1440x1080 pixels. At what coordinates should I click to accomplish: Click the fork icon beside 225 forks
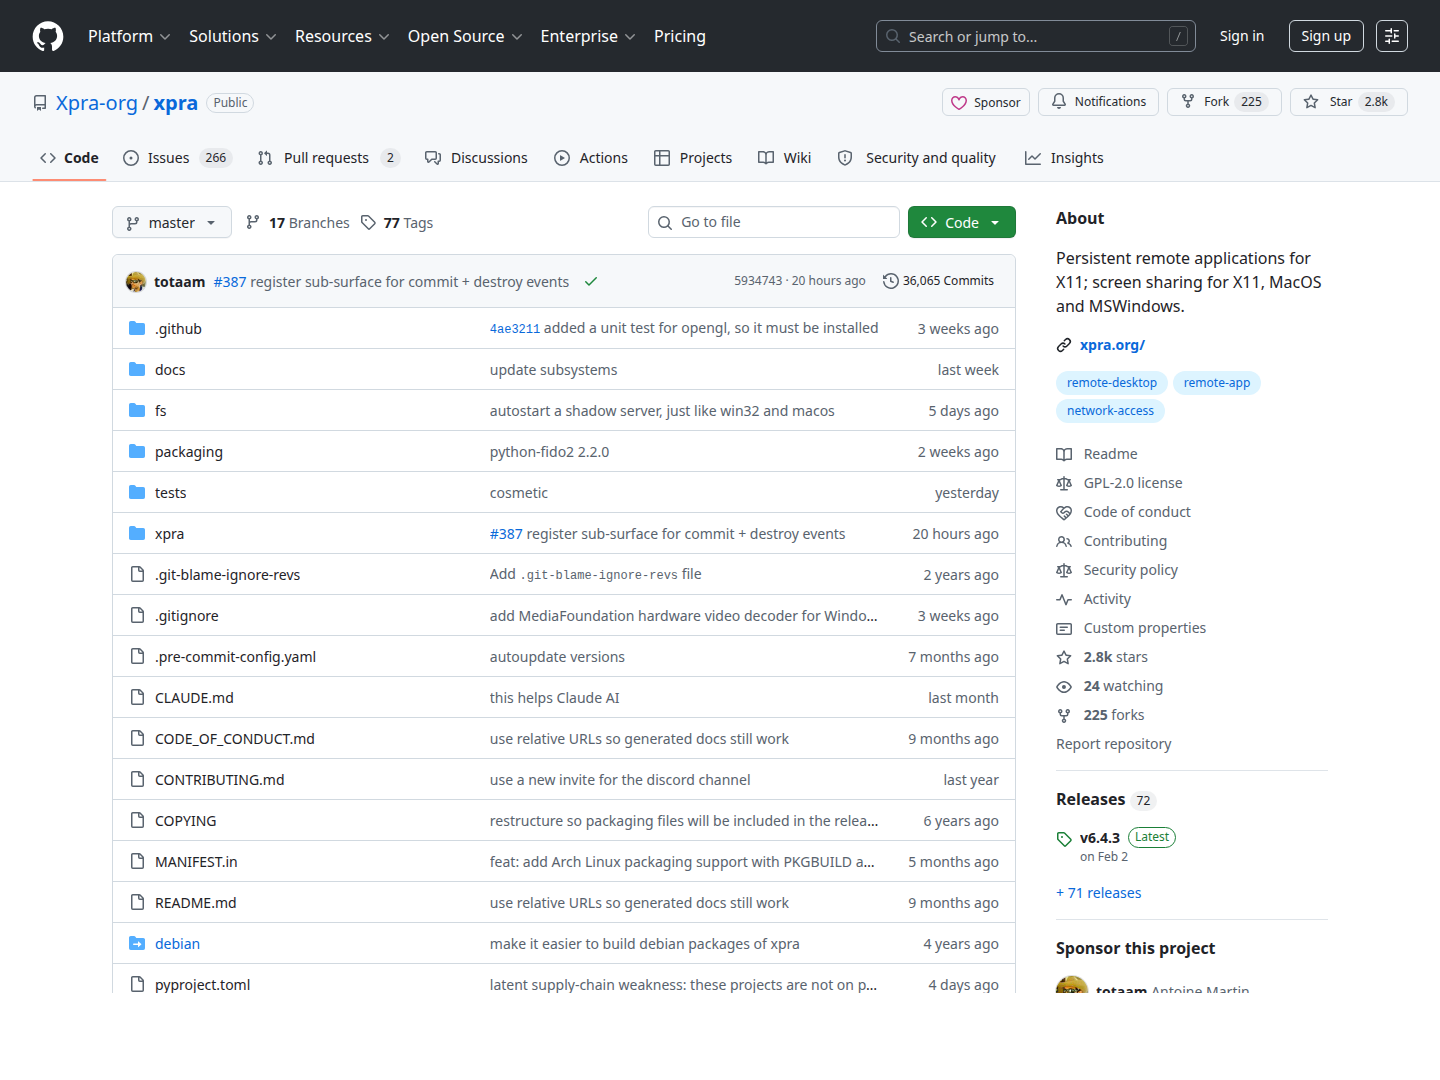pyautogui.click(x=1064, y=716)
